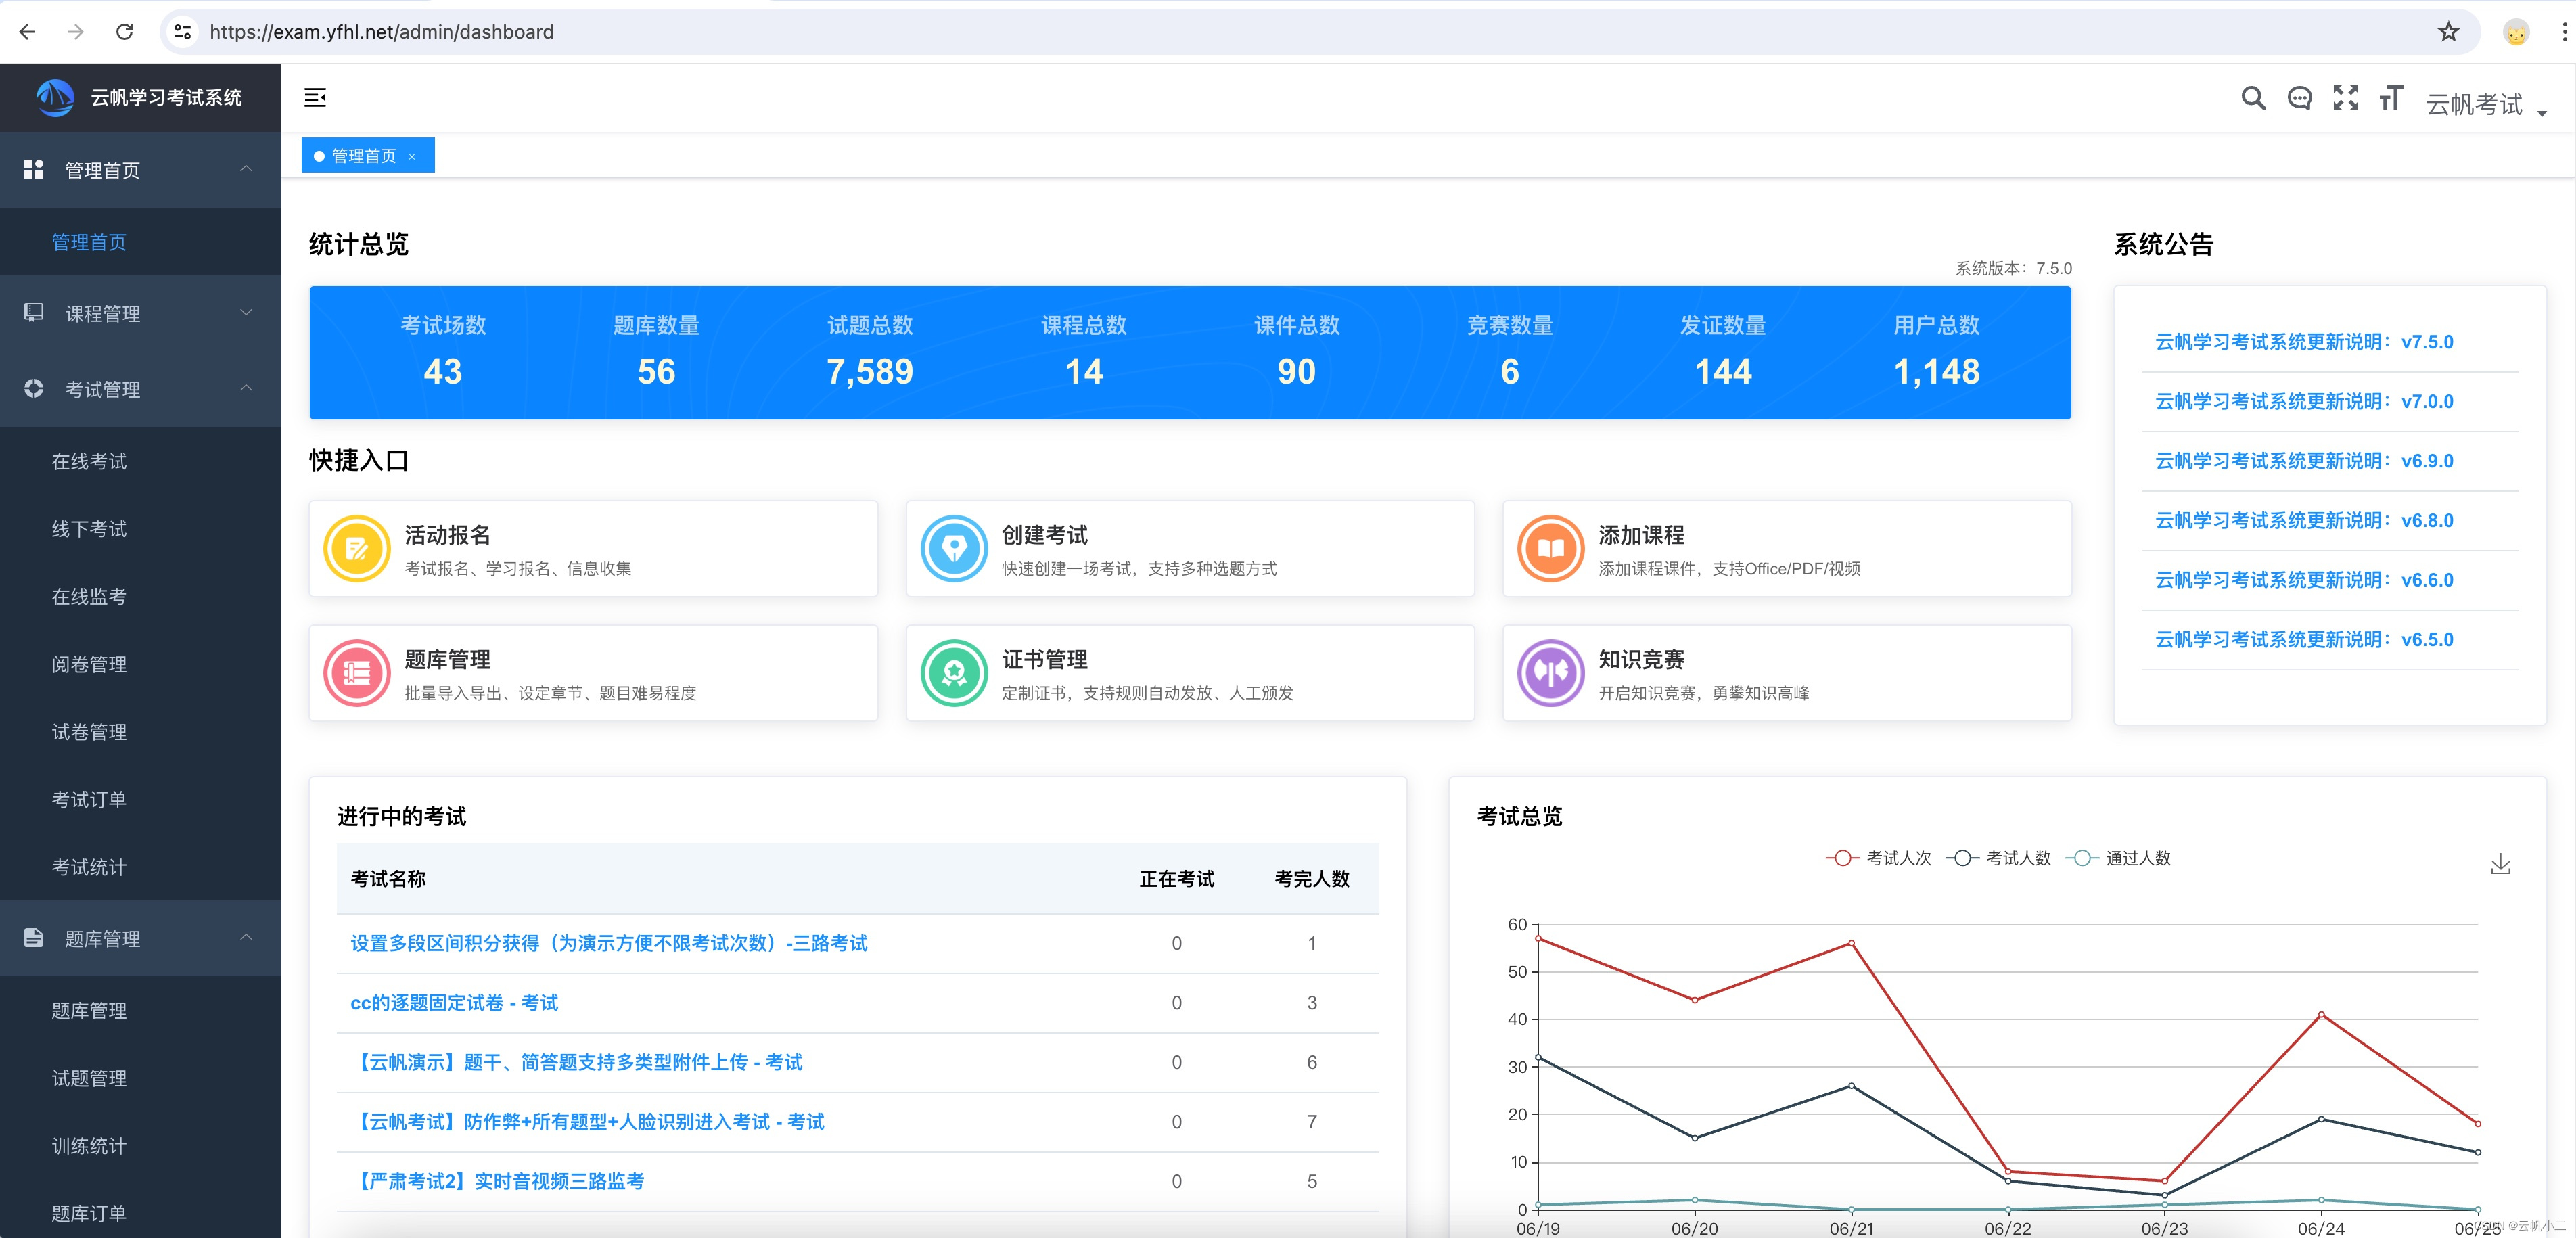Expand the 课程管理 sidebar group chevron

246,313
